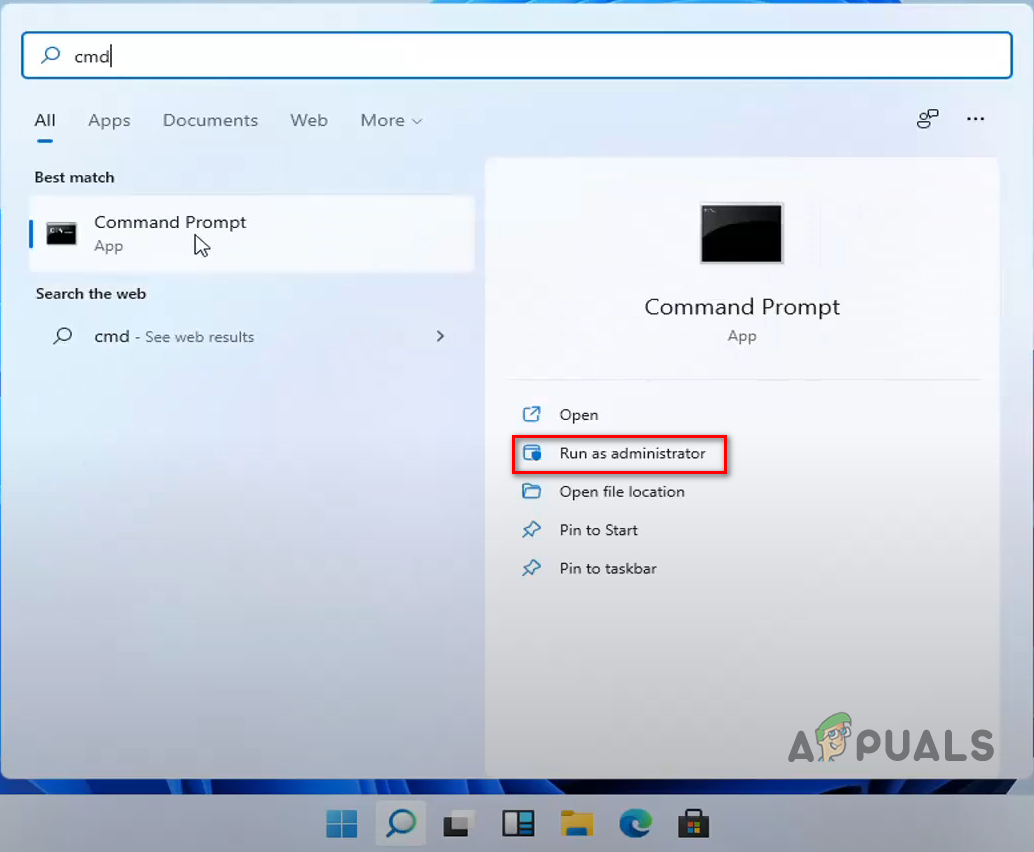The width and height of the screenshot is (1034, 852).
Task: Click the magnifier icon beside cmd web result
Action: coord(63,336)
